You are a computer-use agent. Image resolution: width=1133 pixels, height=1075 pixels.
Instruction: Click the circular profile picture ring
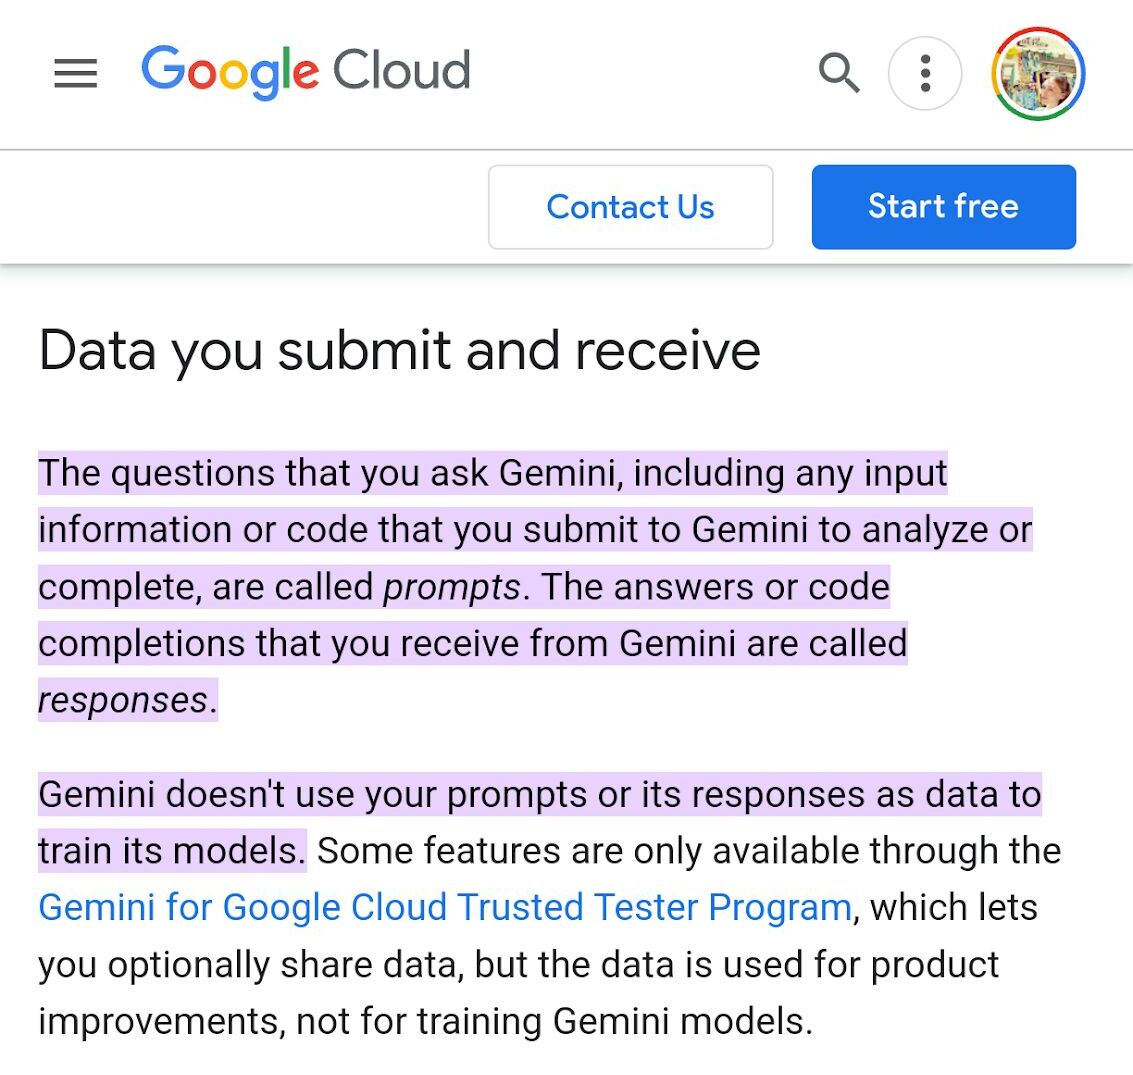(x=1038, y=73)
